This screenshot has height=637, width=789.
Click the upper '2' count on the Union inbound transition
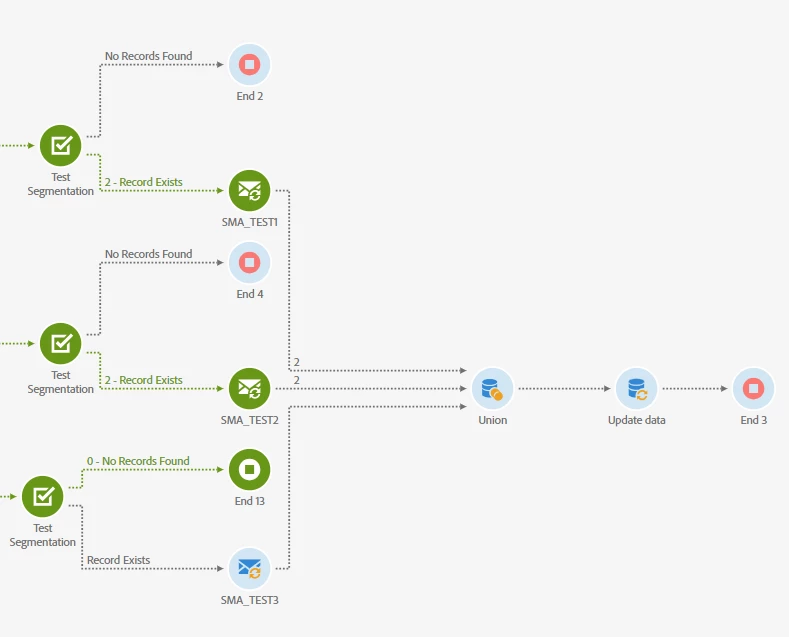[x=297, y=362]
